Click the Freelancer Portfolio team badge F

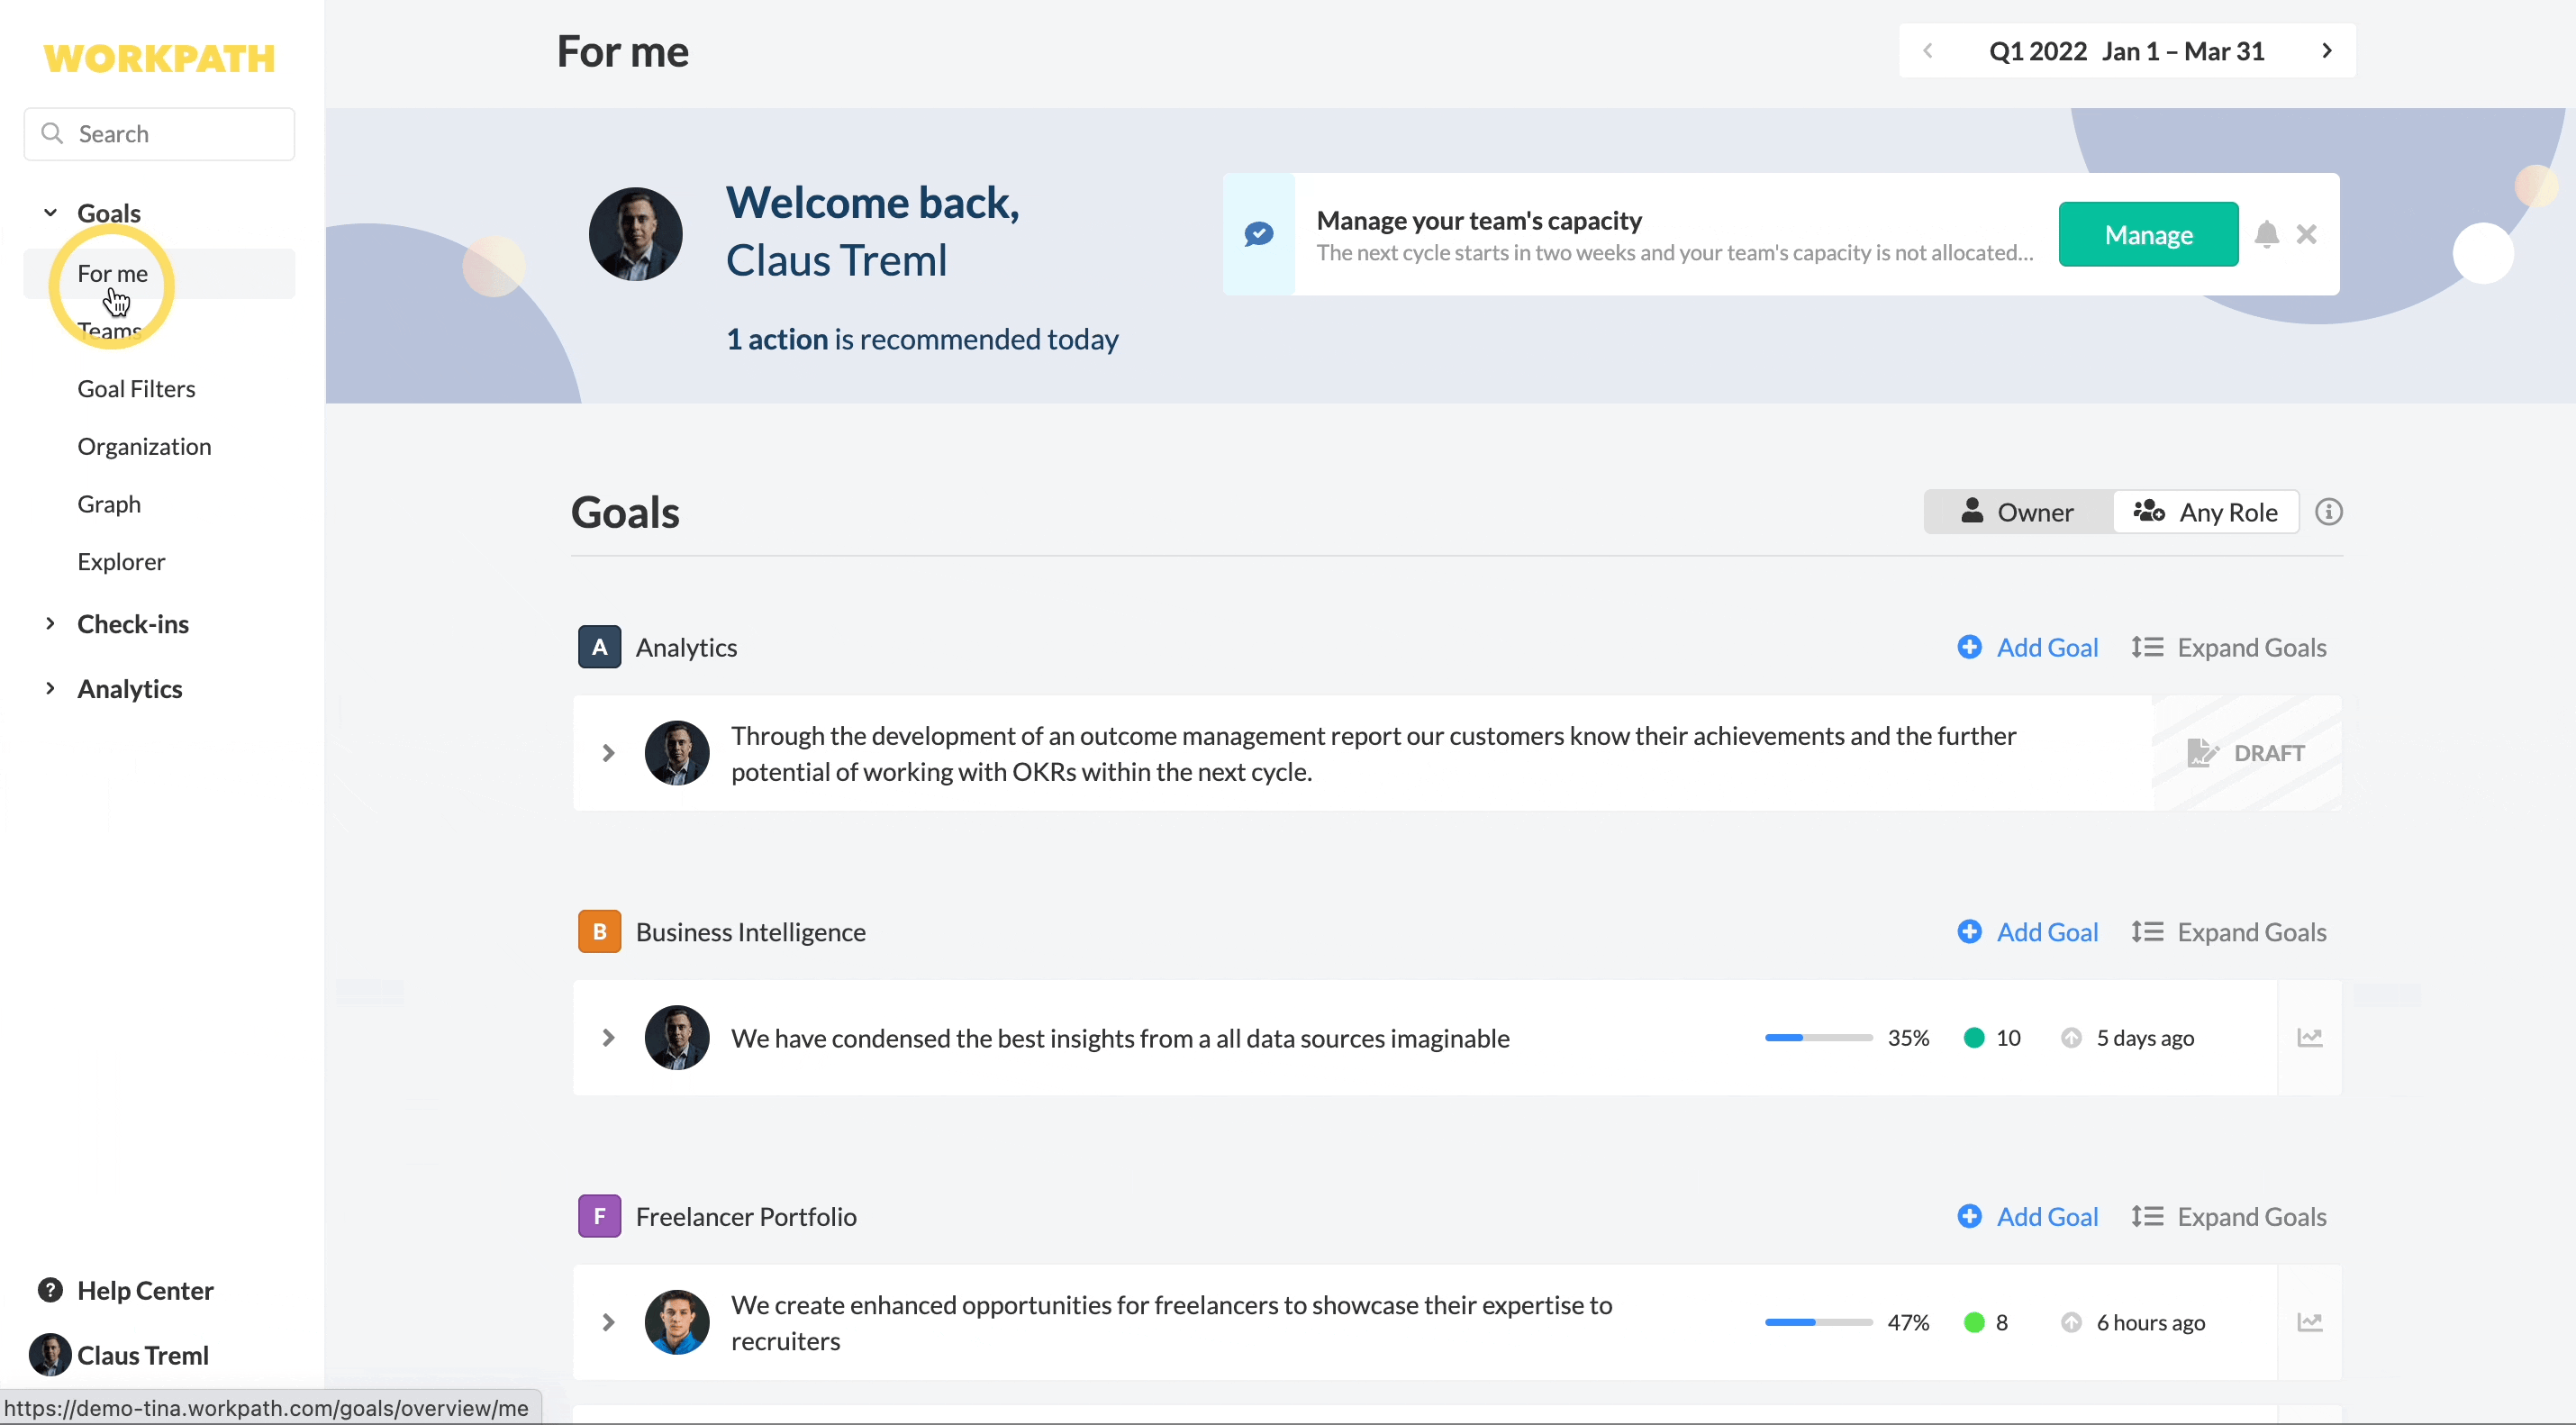coord(599,1216)
